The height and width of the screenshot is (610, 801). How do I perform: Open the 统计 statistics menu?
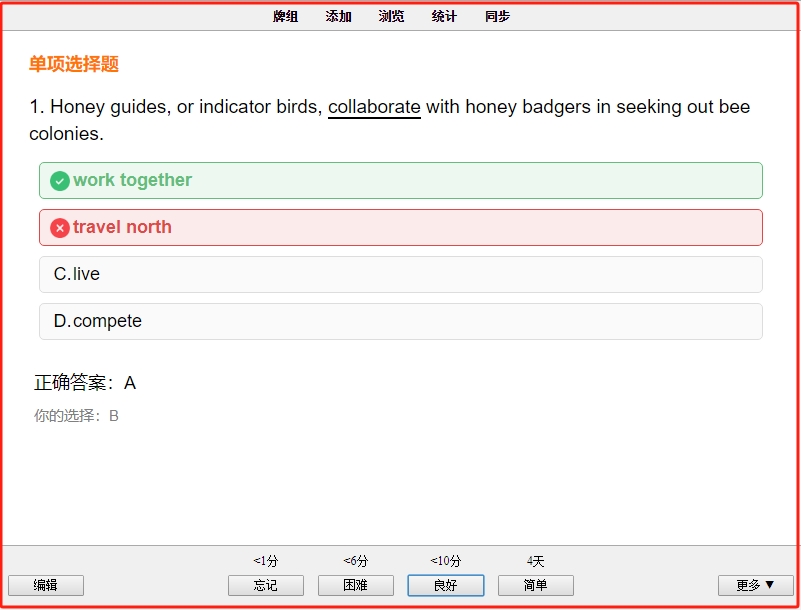(444, 16)
